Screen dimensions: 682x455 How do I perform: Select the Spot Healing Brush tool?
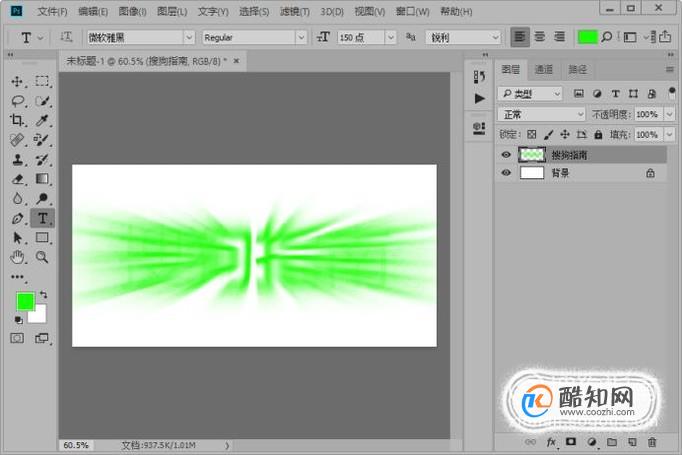pyautogui.click(x=17, y=140)
